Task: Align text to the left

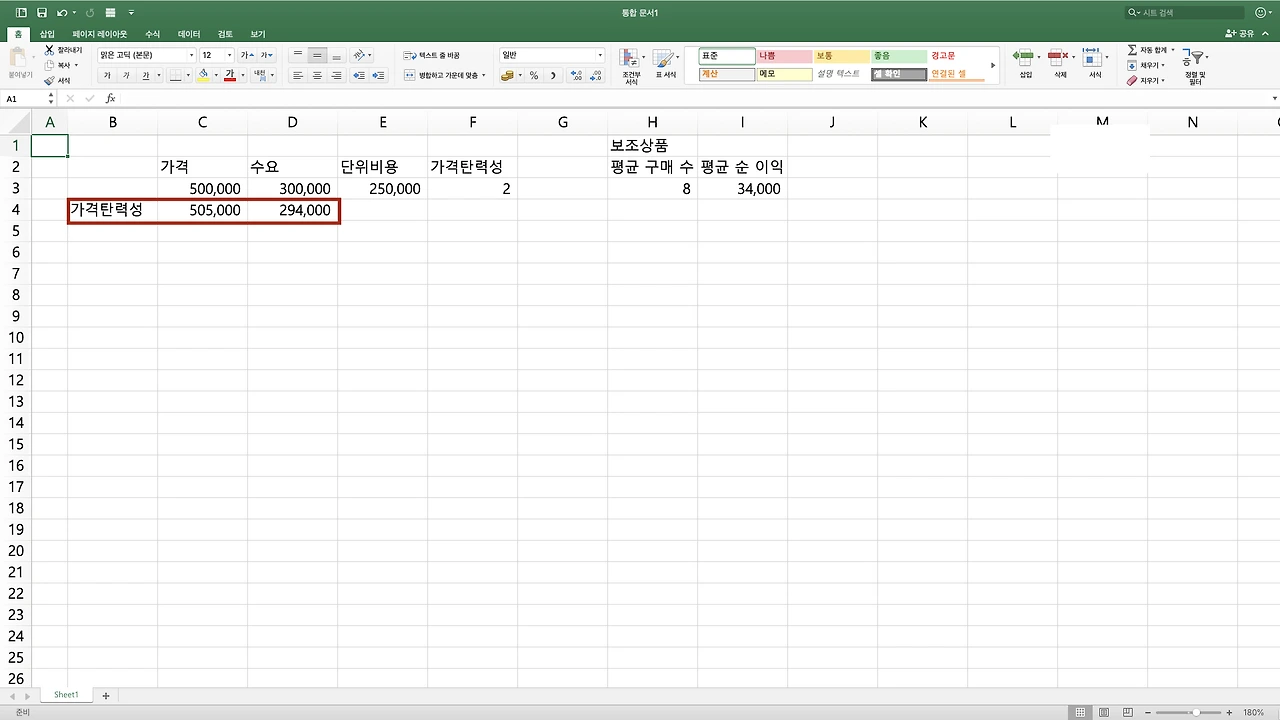Action: pyautogui.click(x=298, y=75)
